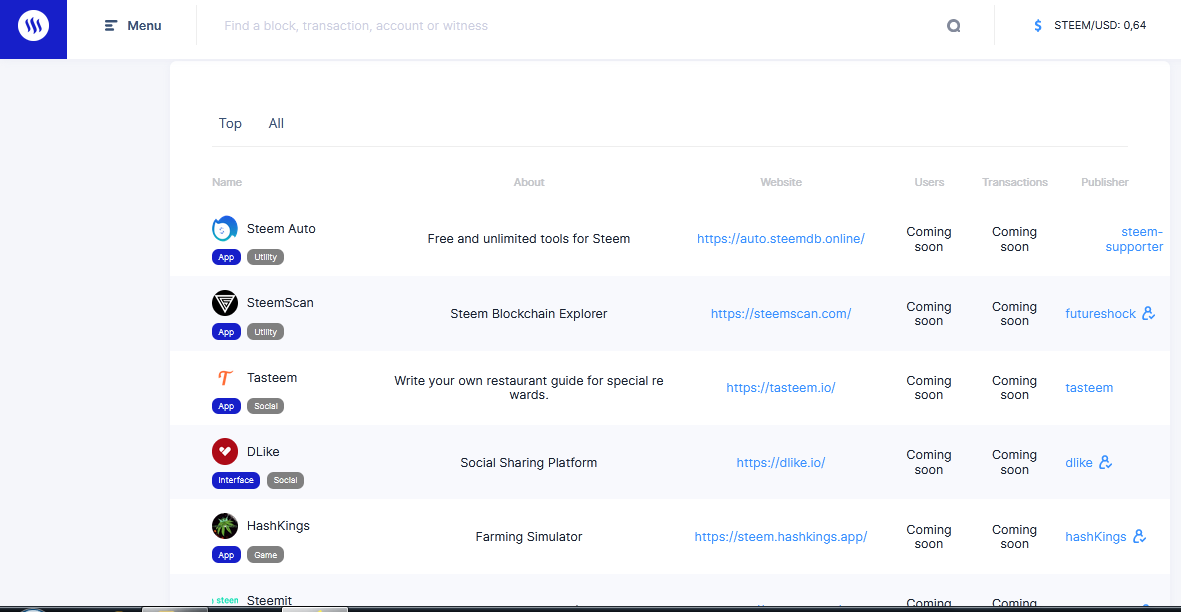The width and height of the screenshot is (1181, 612).
Task: Open tasteem publisher profile
Action: point(1088,388)
